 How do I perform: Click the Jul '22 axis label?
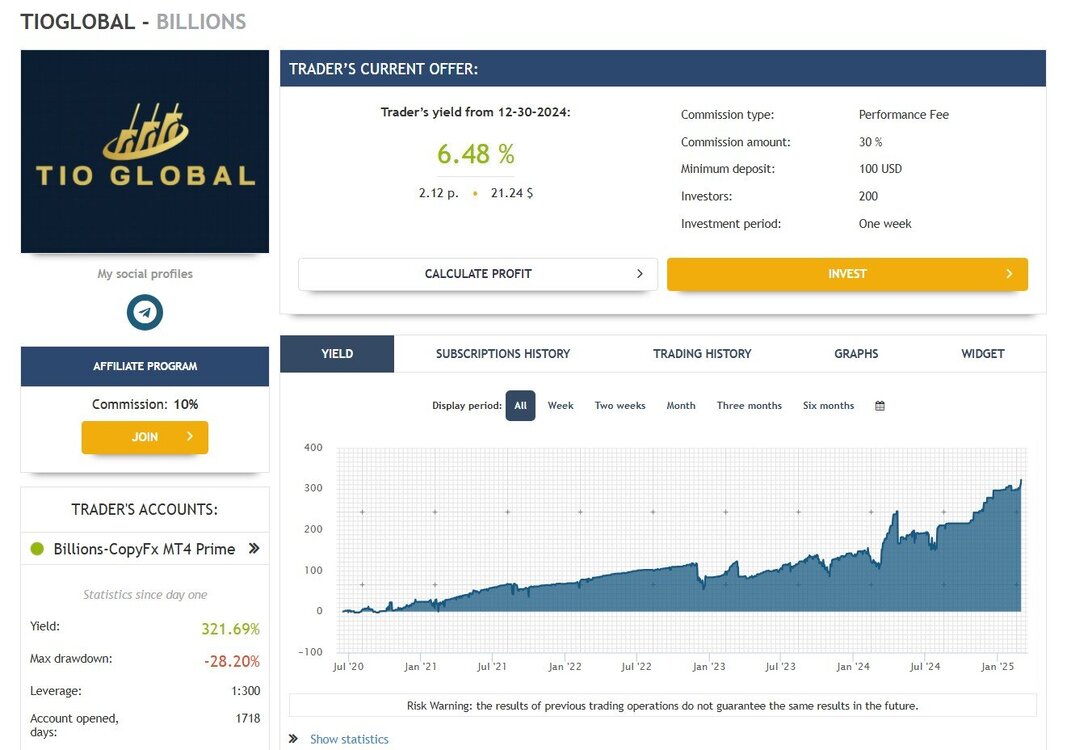tap(637, 666)
